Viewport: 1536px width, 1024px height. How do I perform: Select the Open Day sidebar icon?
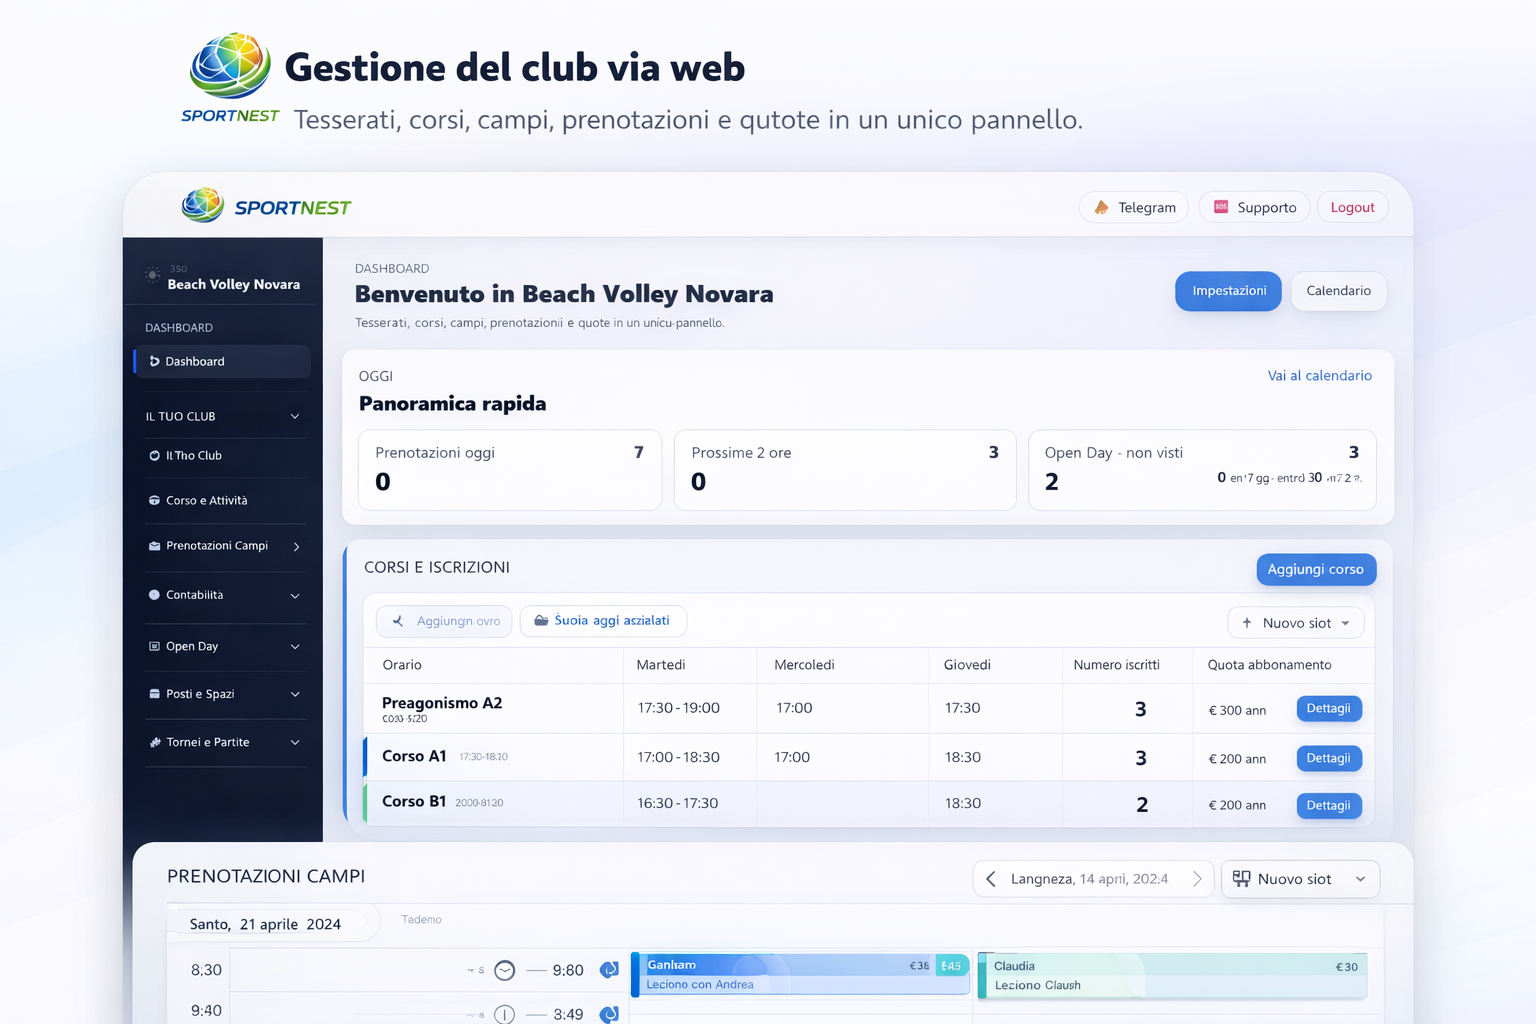(x=155, y=646)
